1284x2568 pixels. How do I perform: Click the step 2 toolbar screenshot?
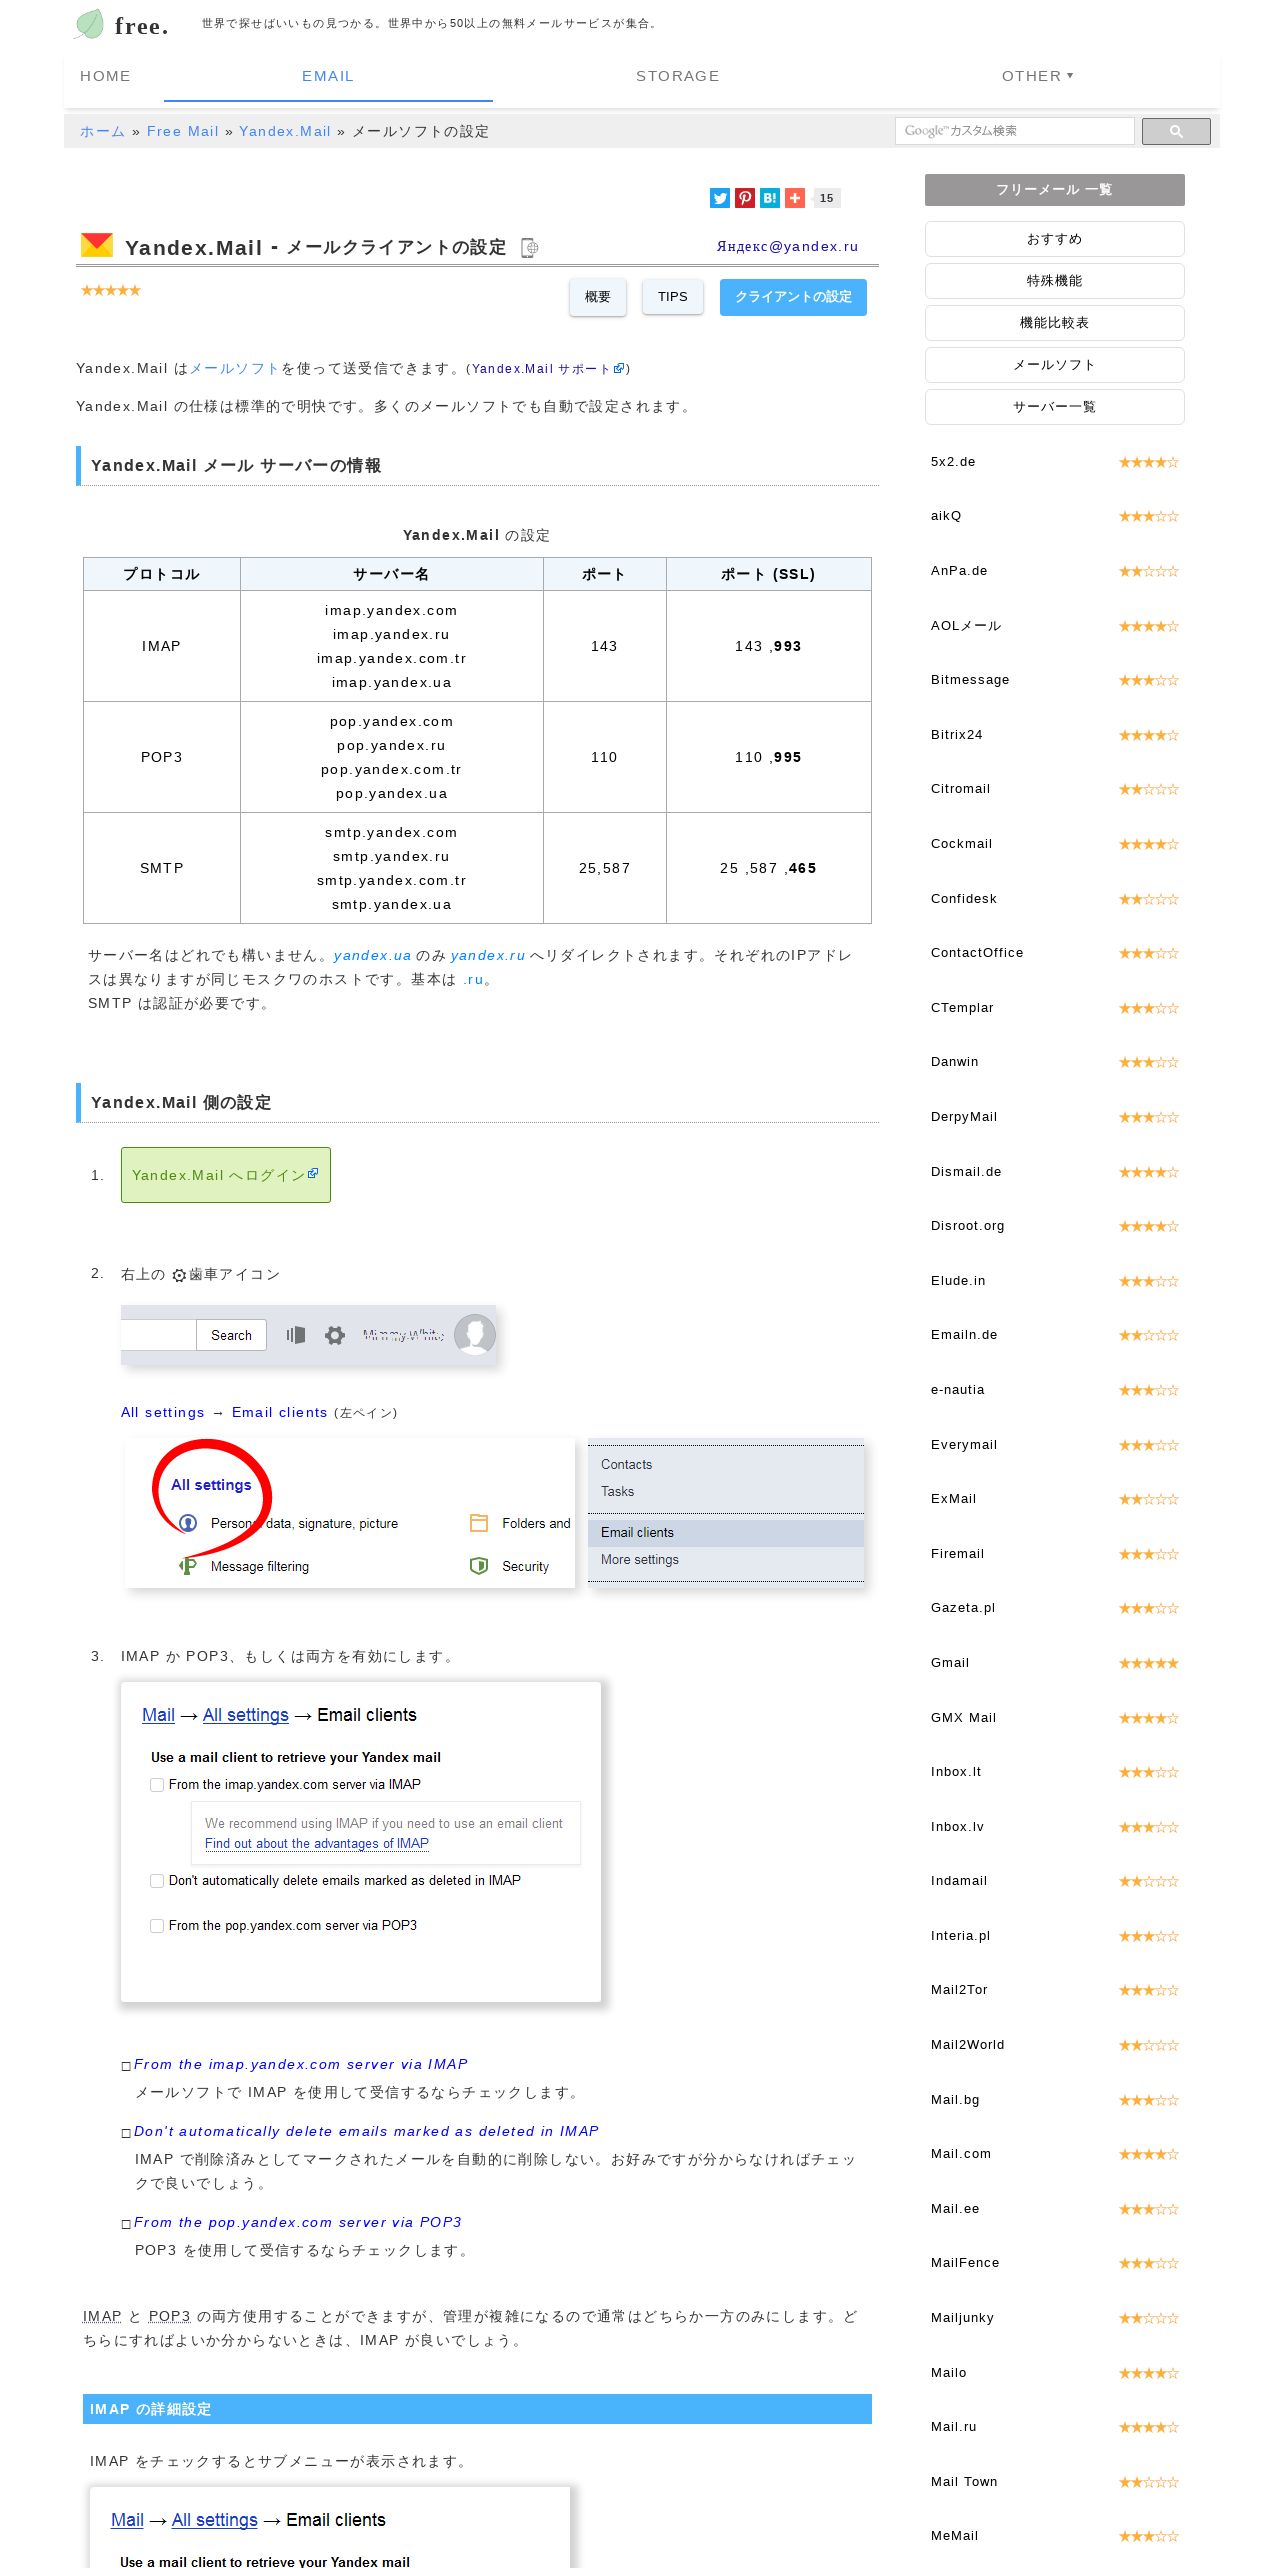click(309, 1335)
